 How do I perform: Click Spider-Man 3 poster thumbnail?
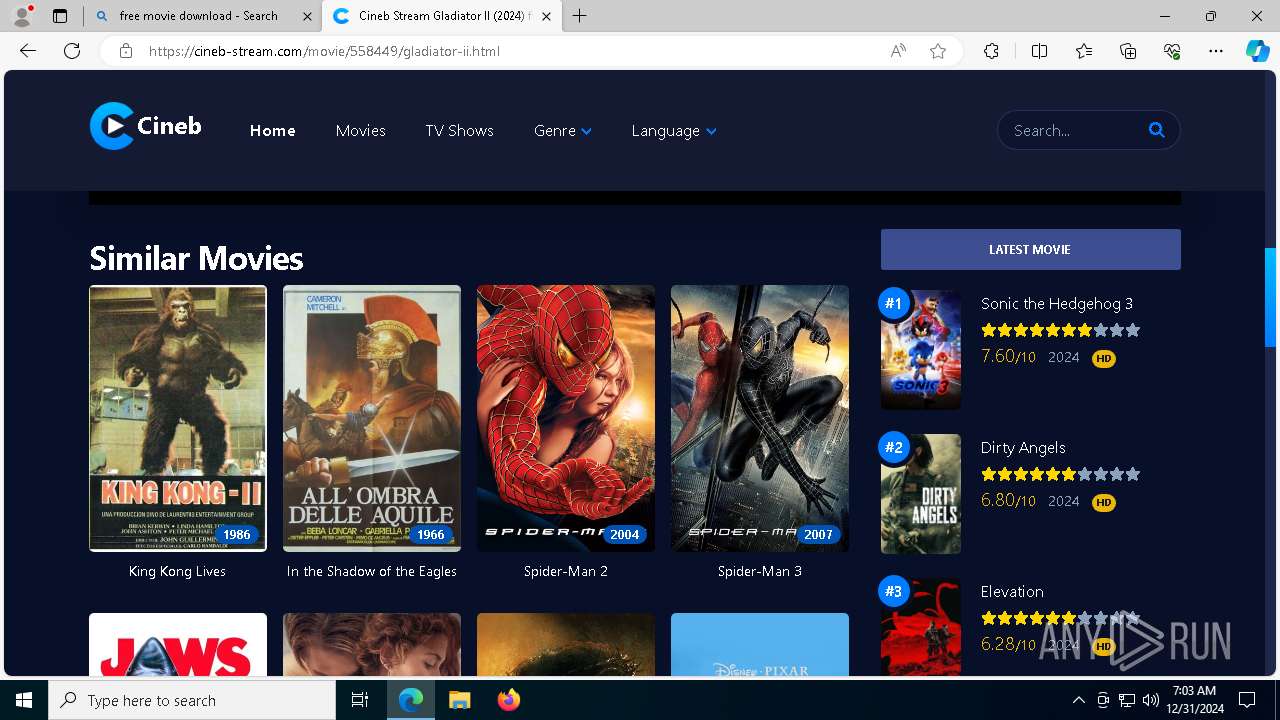[760, 418]
